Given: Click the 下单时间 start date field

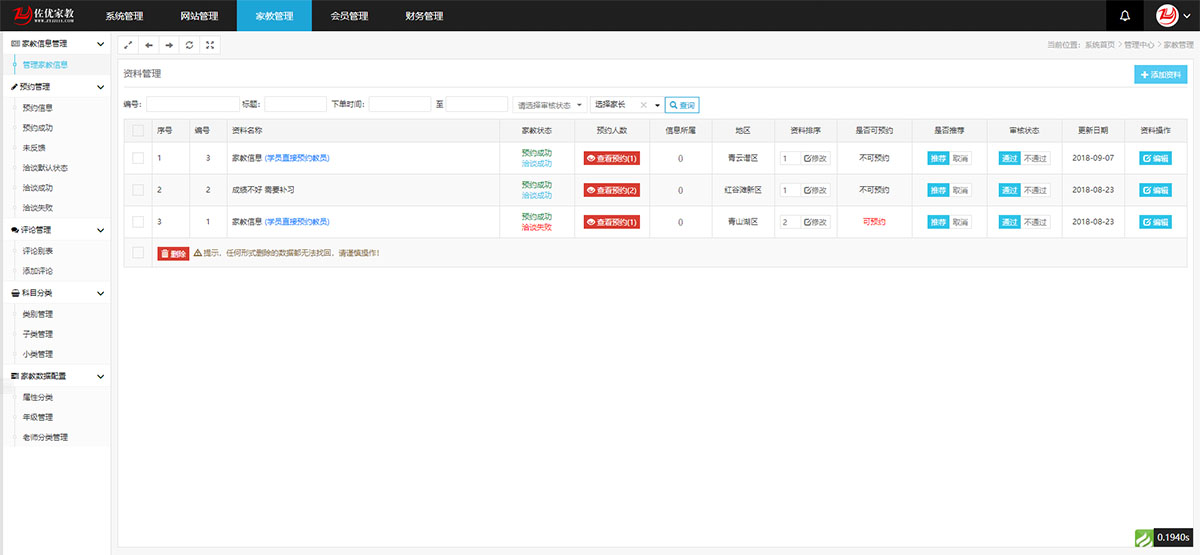Looking at the screenshot, I should [x=399, y=104].
